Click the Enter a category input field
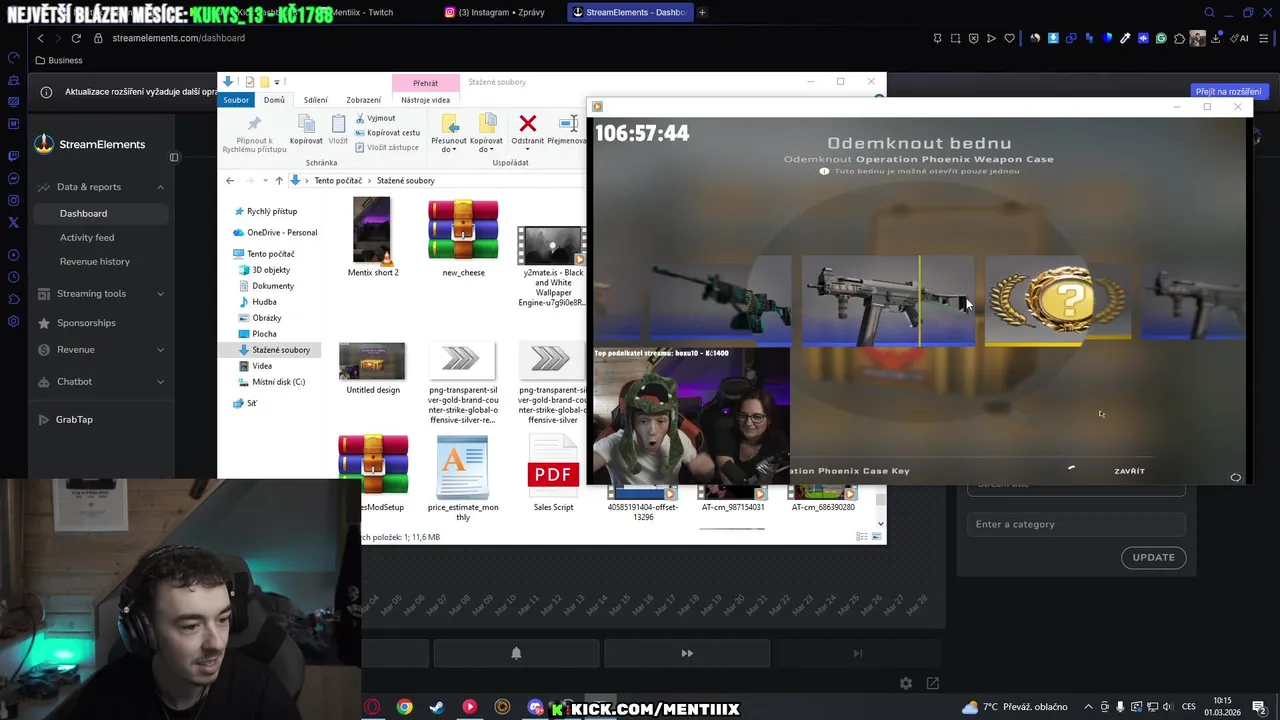1280x720 pixels. pyautogui.click(x=1076, y=524)
